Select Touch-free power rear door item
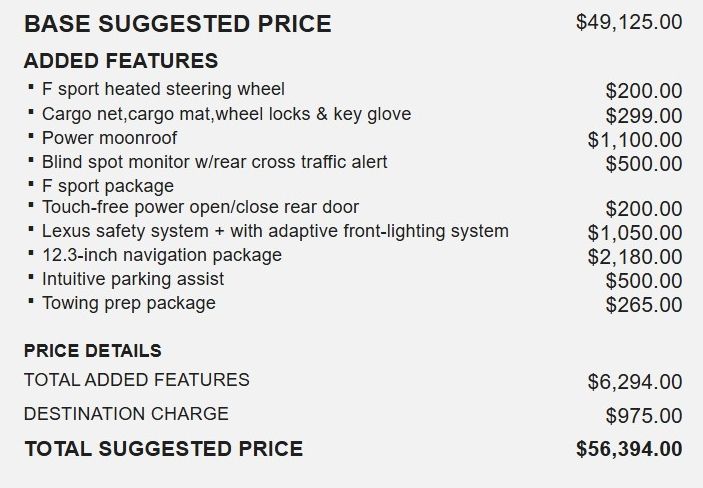This screenshot has height=488, width=703. pyautogui.click(x=200, y=208)
